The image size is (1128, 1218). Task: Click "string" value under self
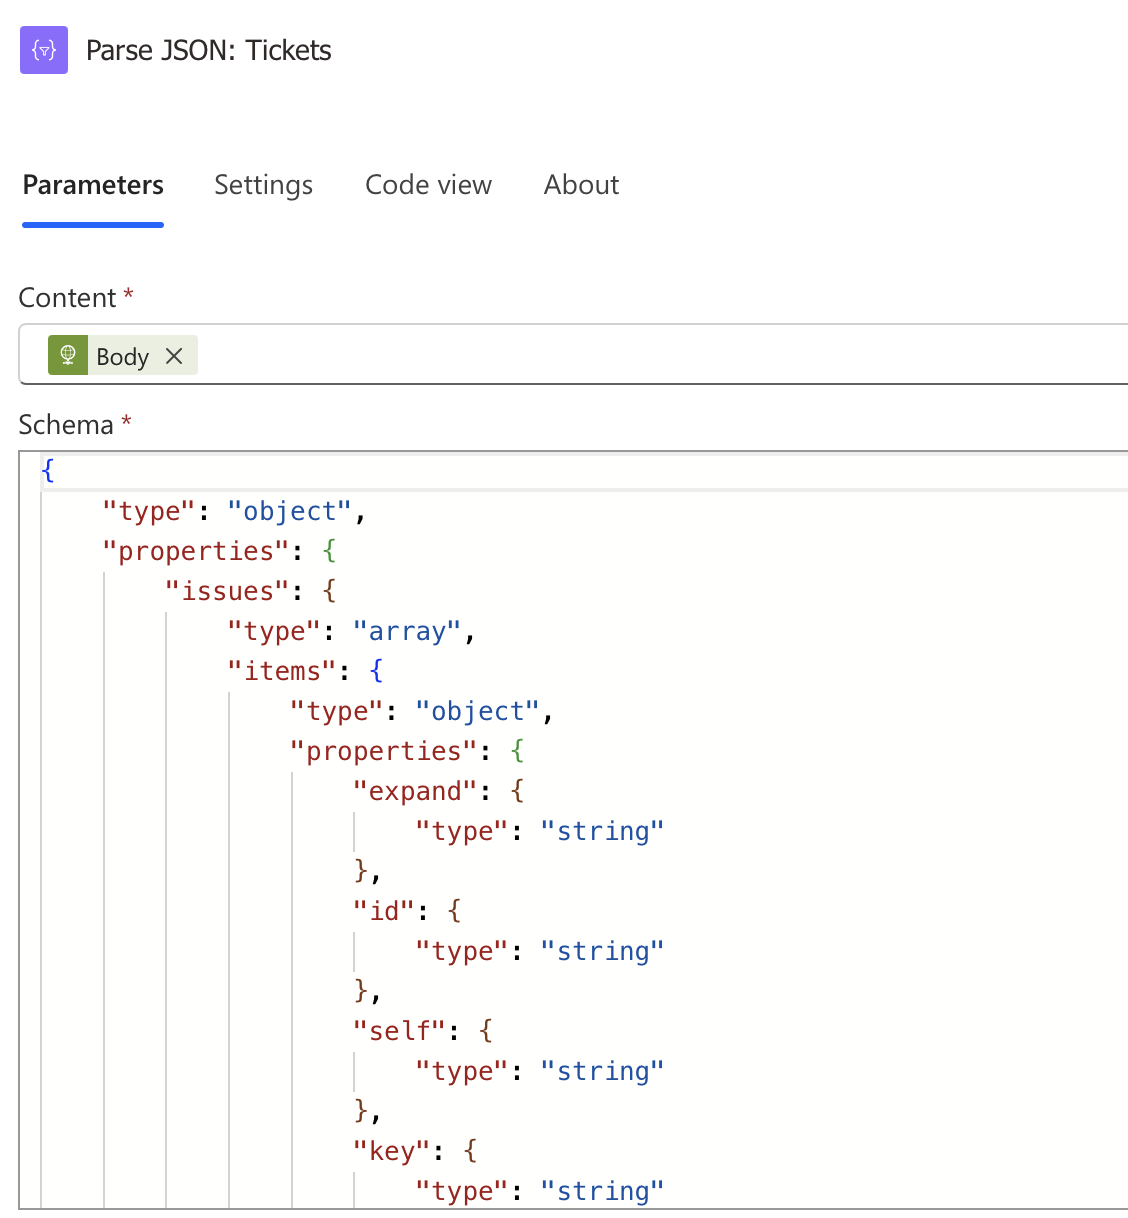click(x=602, y=1071)
